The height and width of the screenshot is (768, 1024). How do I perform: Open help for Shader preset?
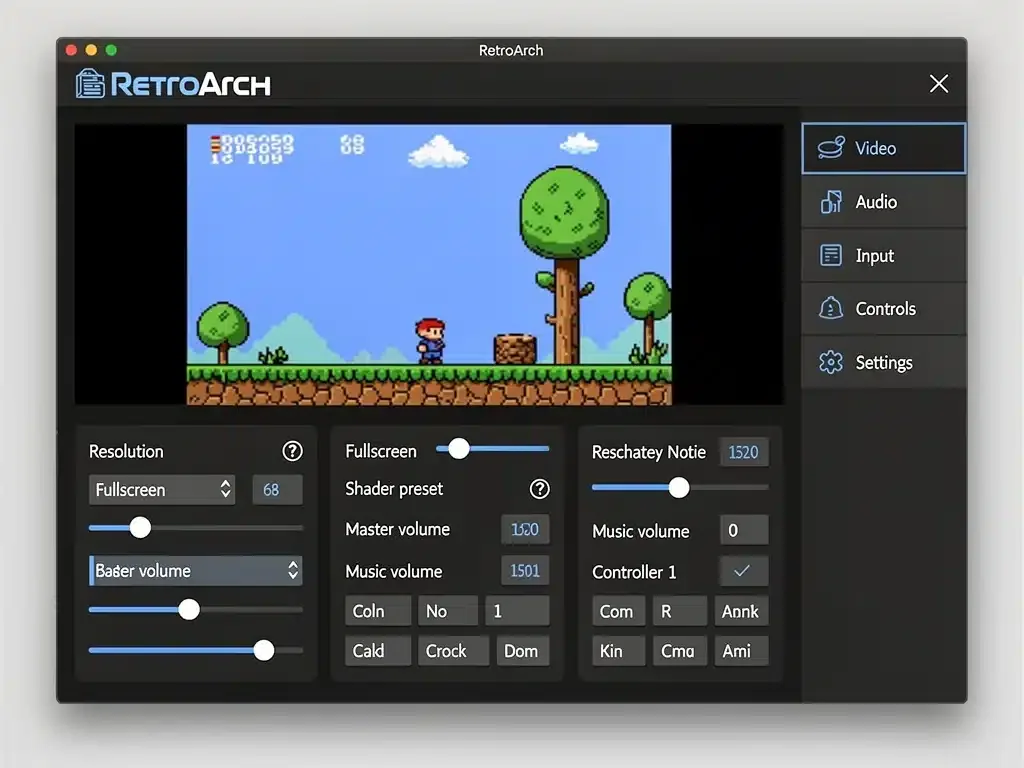point(539,488)
